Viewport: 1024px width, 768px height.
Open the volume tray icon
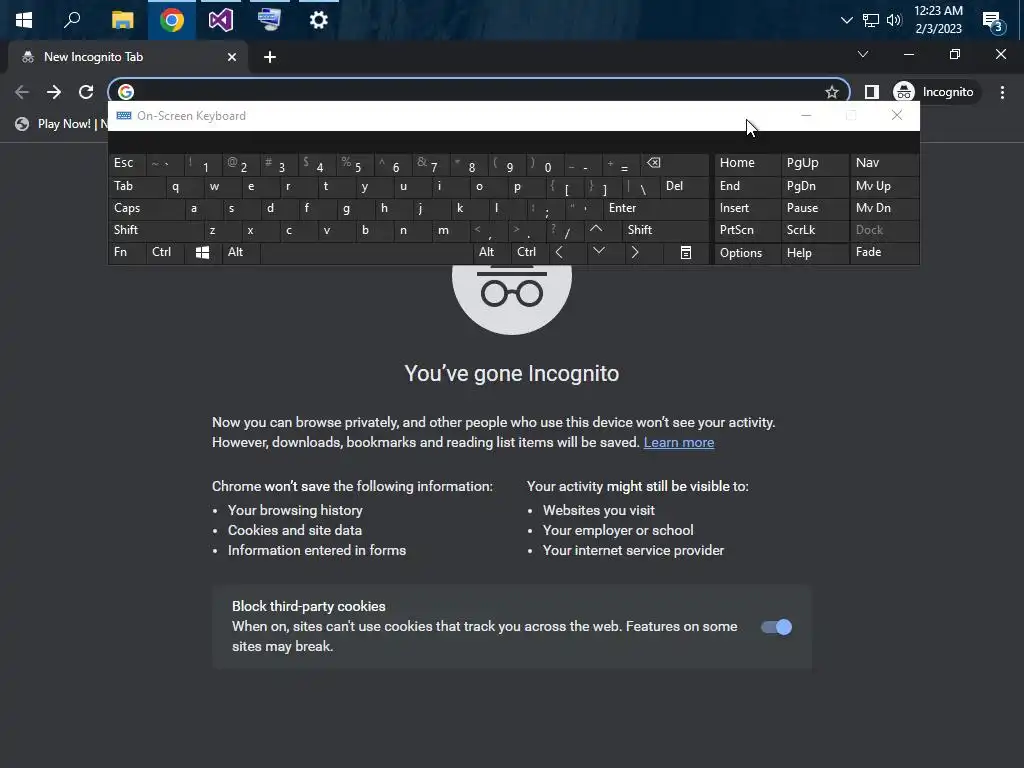(894, 20)
